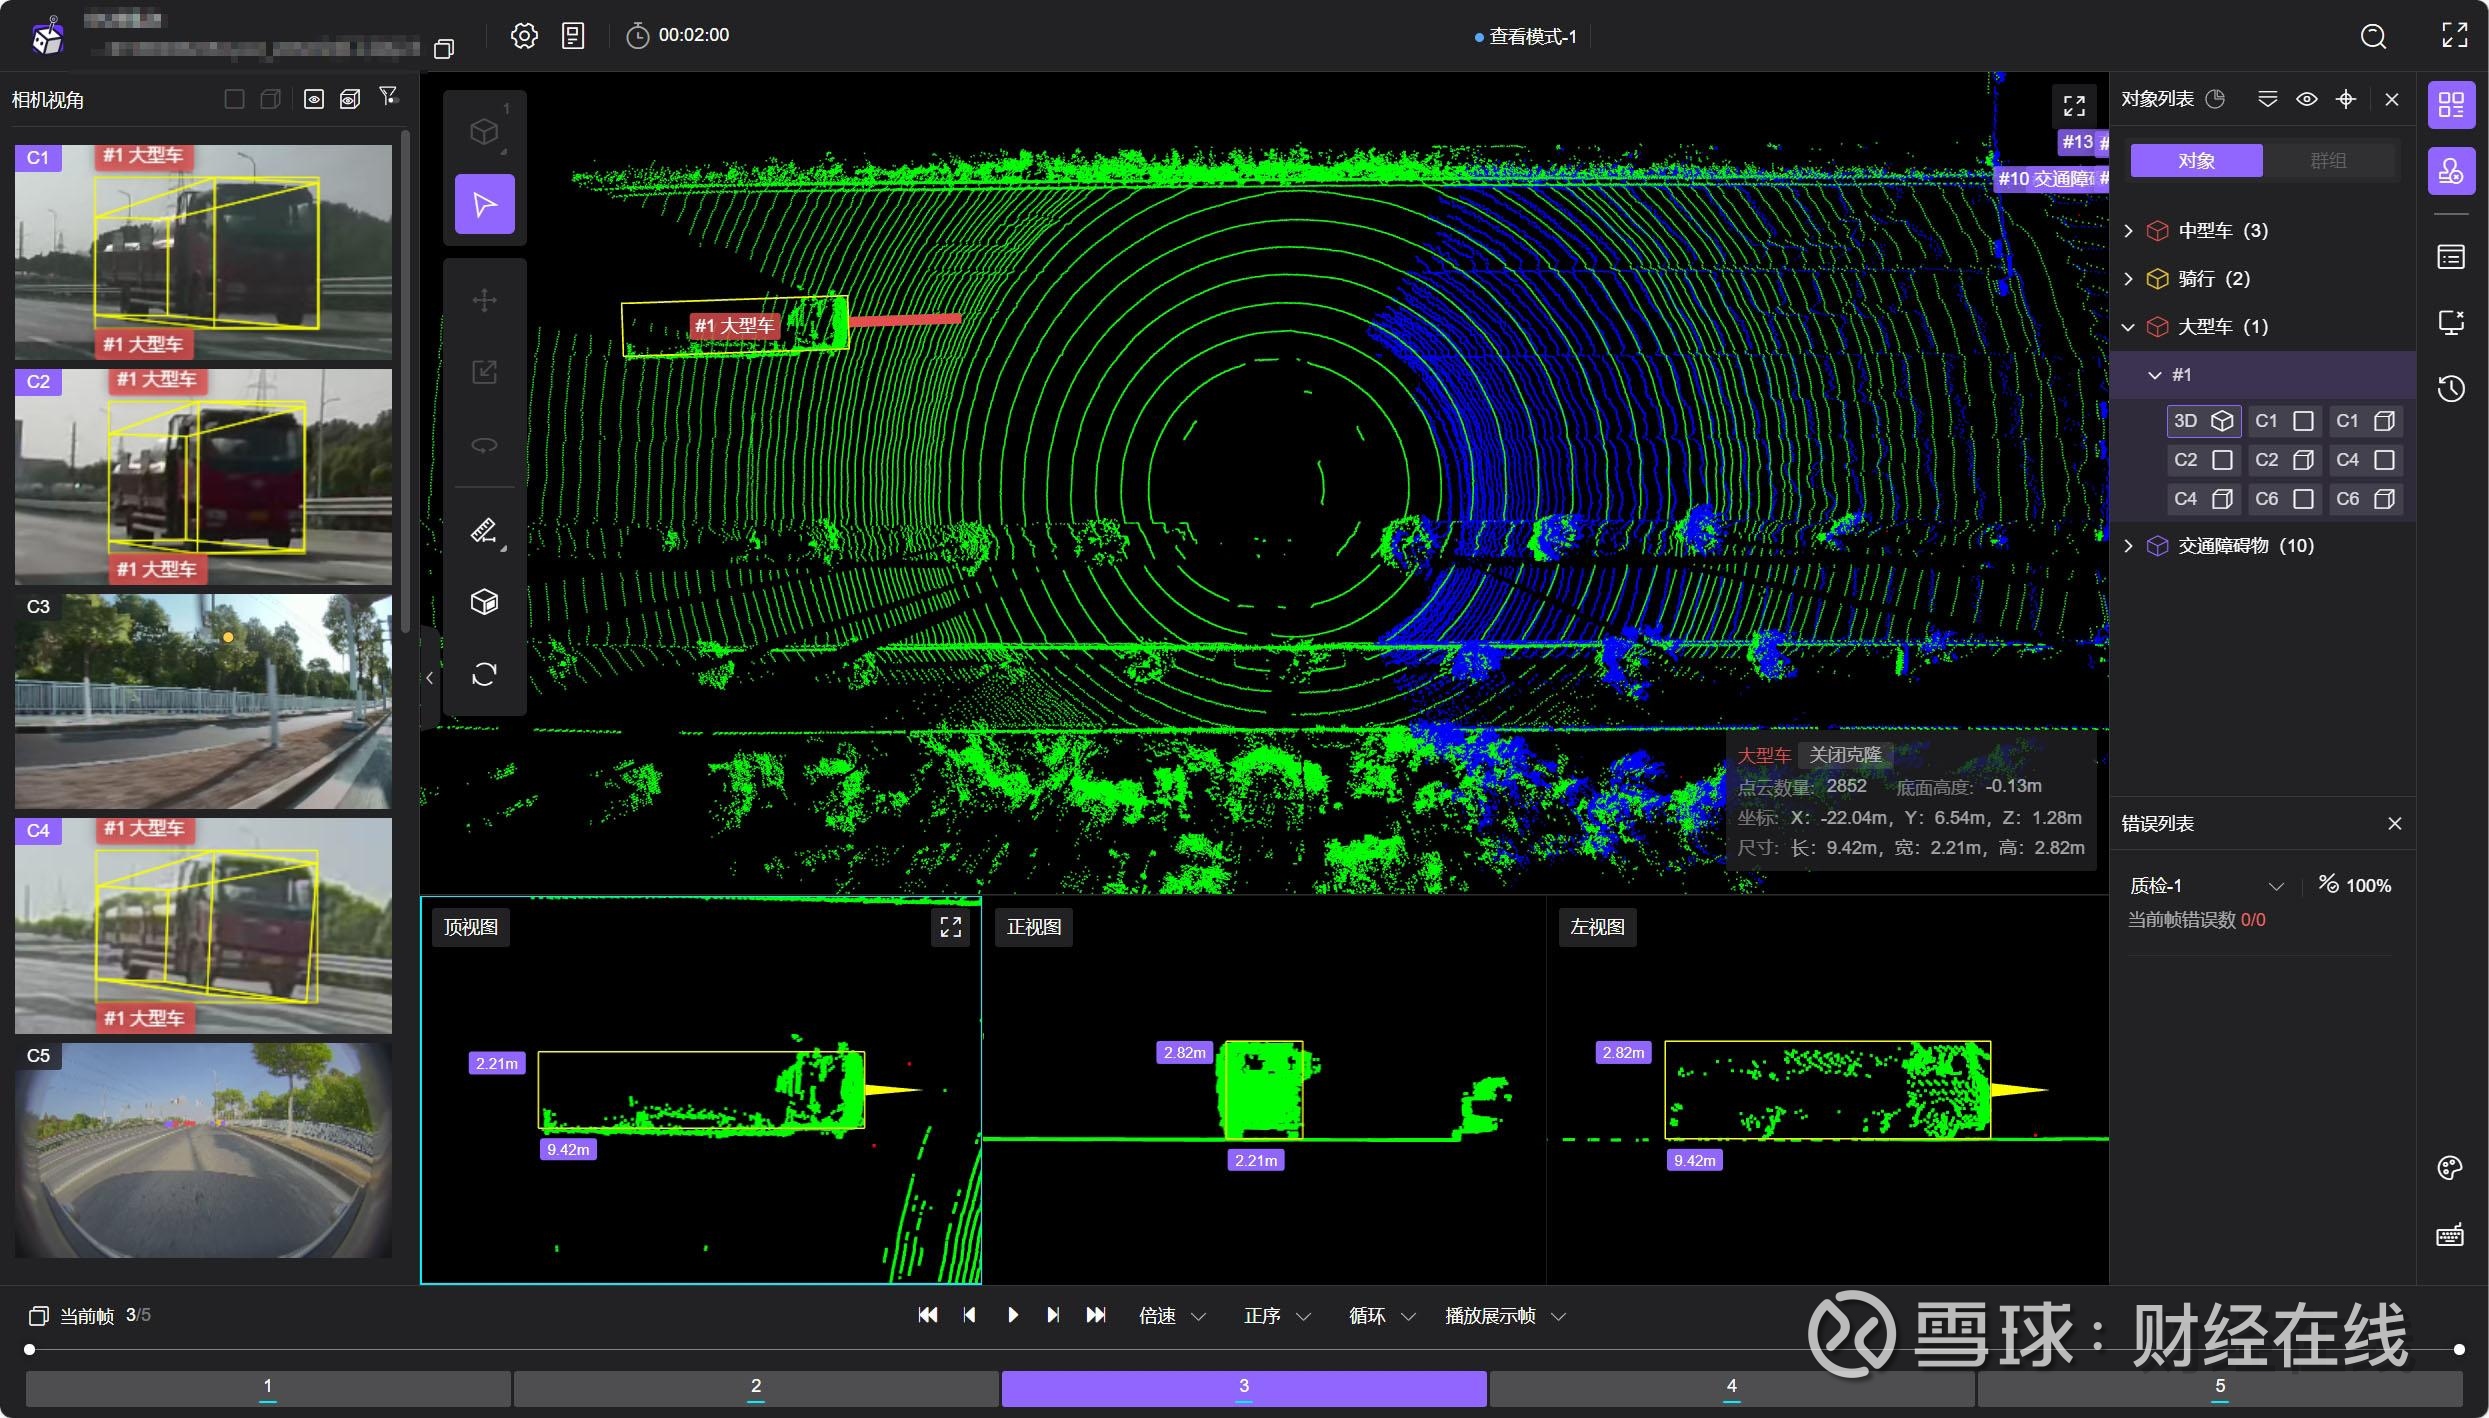Open the keyboard shortcuts icon
The height and width of the screenshot is (1418, 2489).
(2450, 1235)
